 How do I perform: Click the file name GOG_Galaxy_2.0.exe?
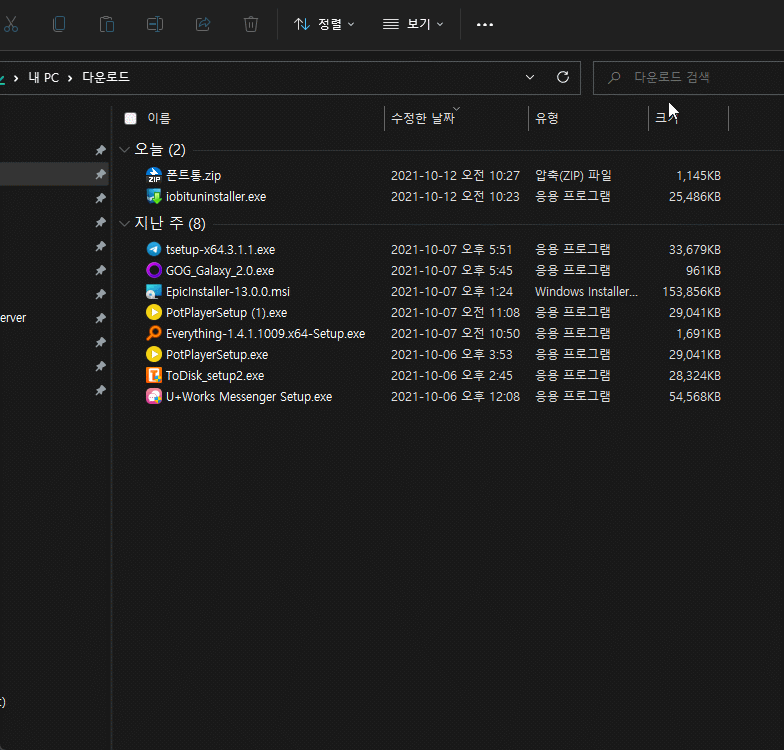click(x=220, y=270)
